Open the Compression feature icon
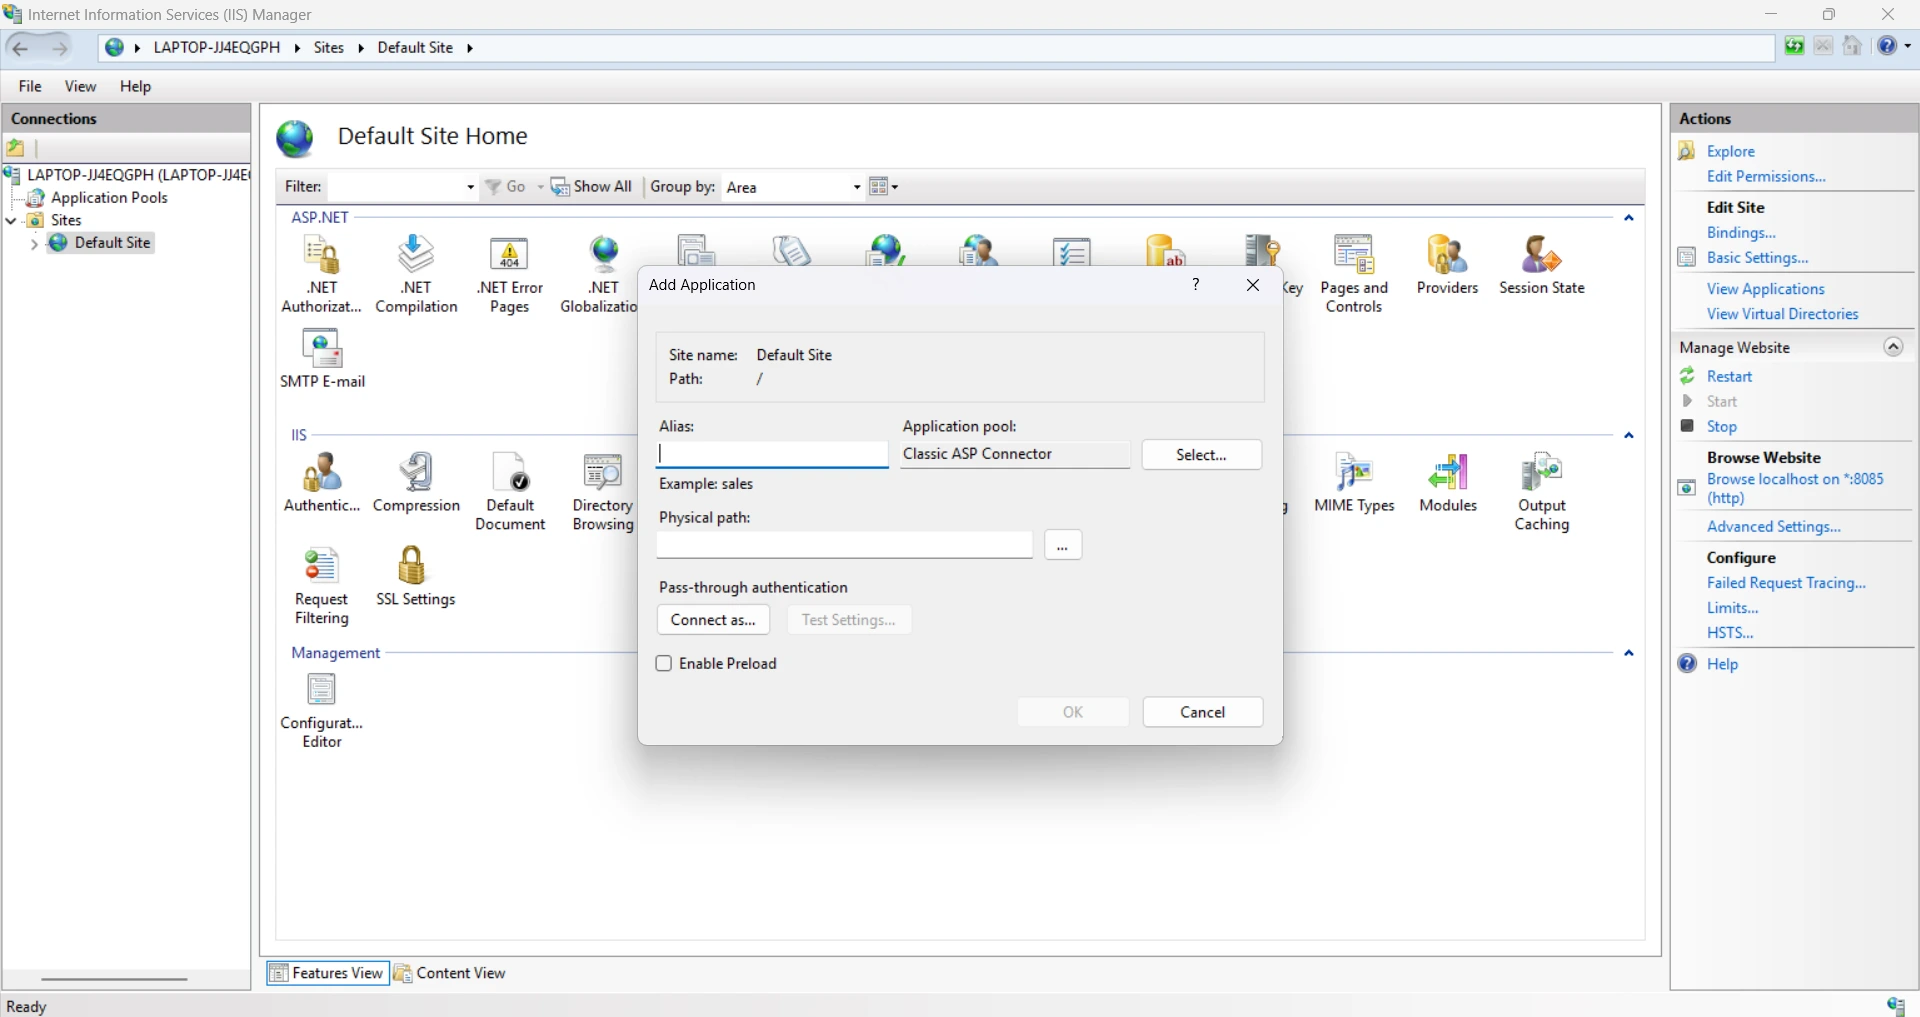 click(x=416, y=484)
